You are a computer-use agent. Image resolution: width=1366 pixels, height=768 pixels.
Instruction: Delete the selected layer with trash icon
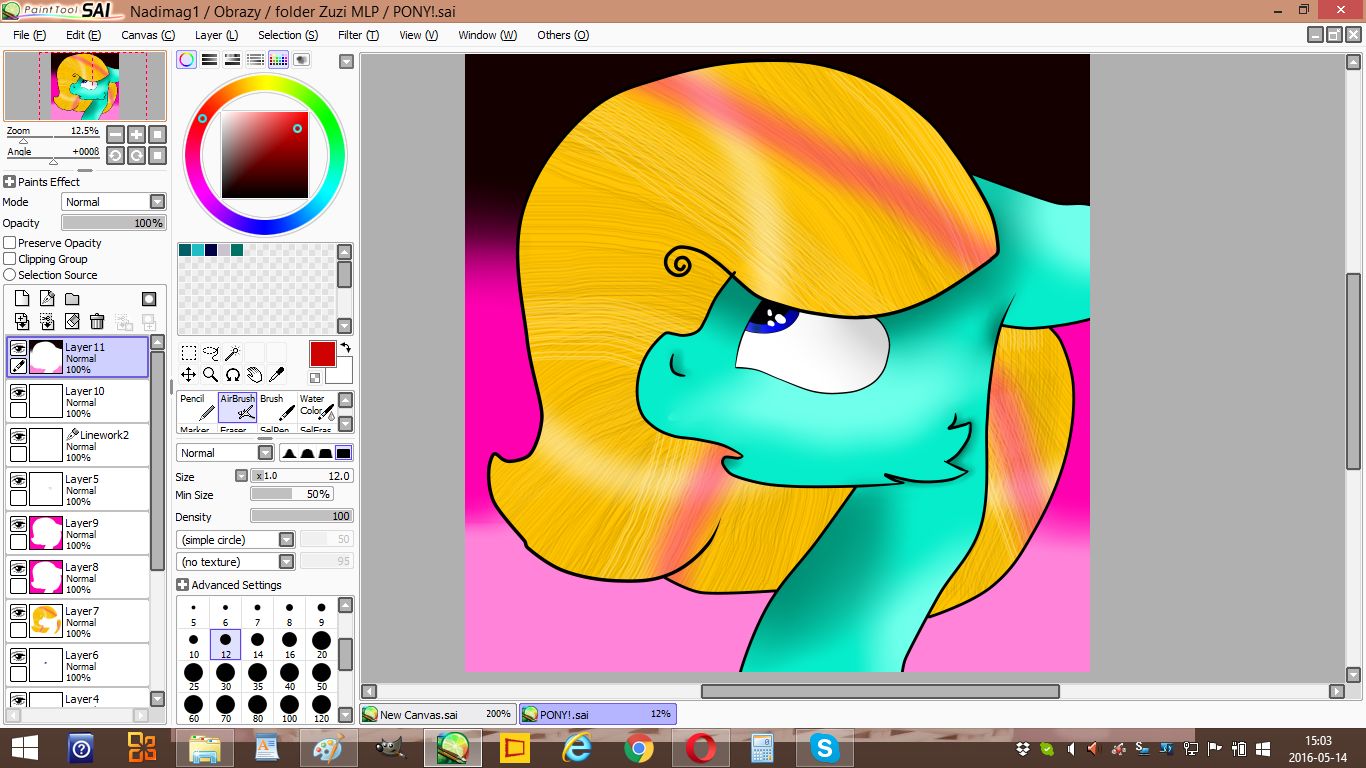tap(97, 321)
